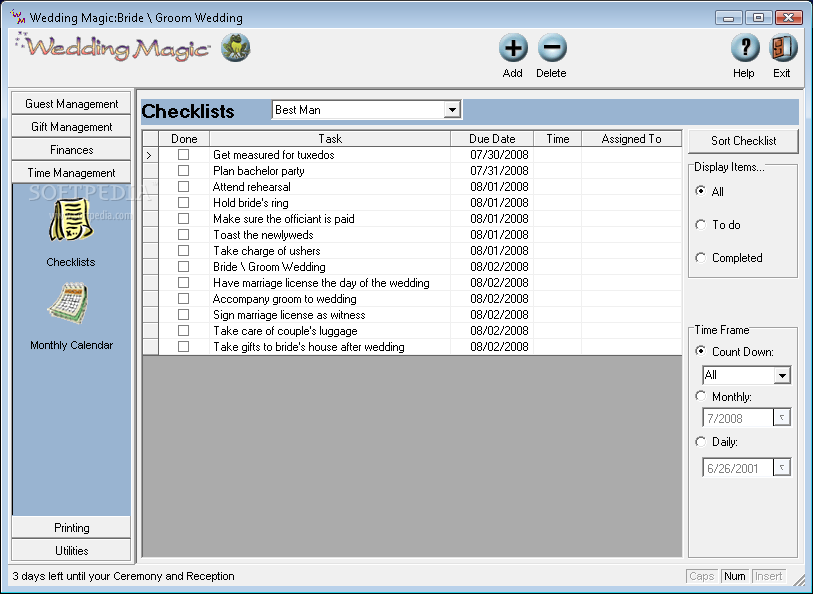Open the Best Man checklist dropdown
The height and width of the screenshot is (594, 813).
pyautogui.click(x=452, y=110)
